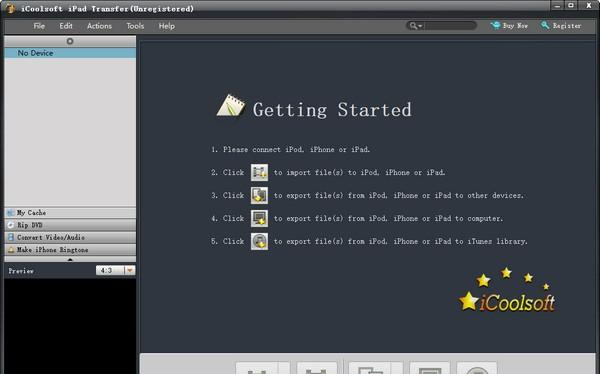This screenshot has height=374, width=600.
Task: Maximize the iPad Transfer window
Action: click(571, 5)
